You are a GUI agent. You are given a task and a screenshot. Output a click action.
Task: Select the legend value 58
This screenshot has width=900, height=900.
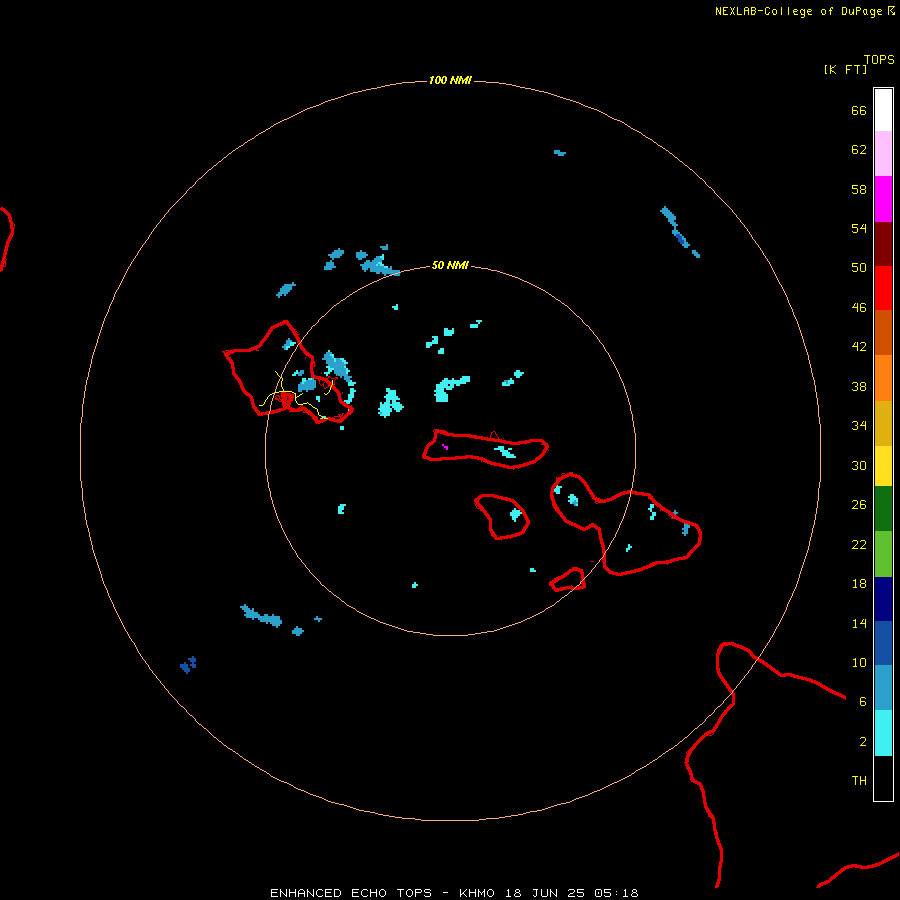[859, 189]
